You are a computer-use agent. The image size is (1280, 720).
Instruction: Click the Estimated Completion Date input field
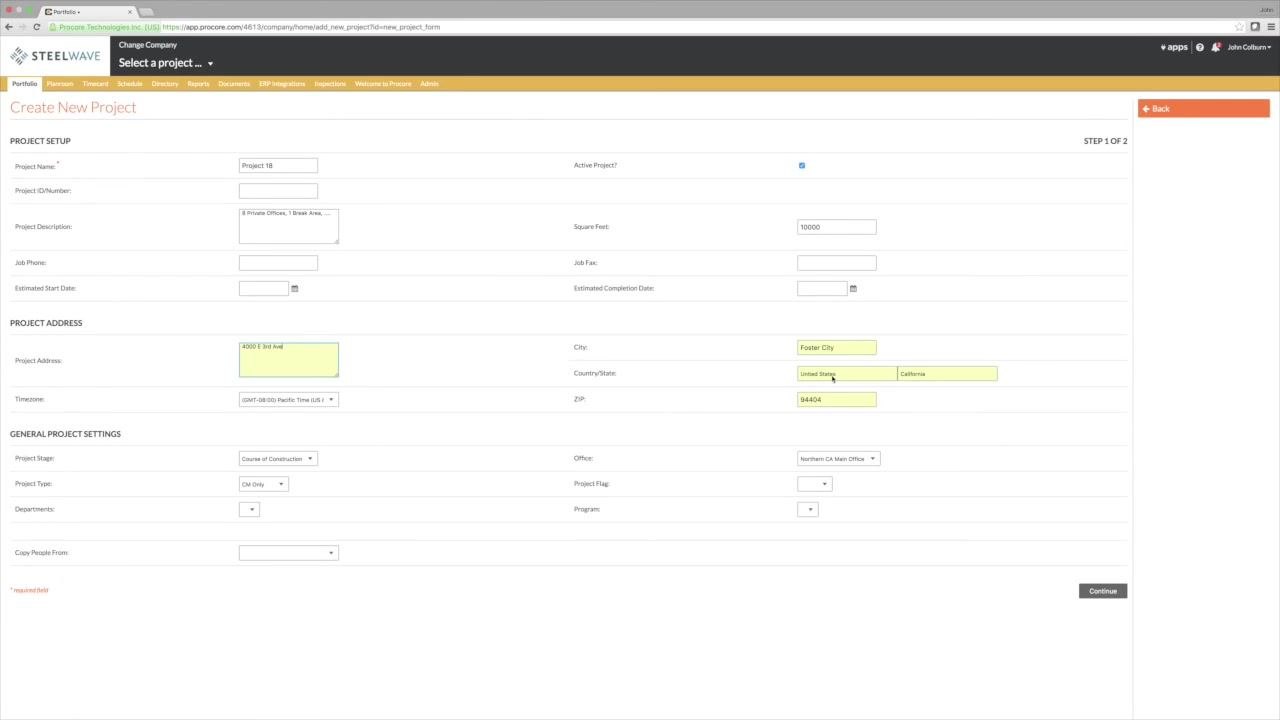click(x=822, y=288)
